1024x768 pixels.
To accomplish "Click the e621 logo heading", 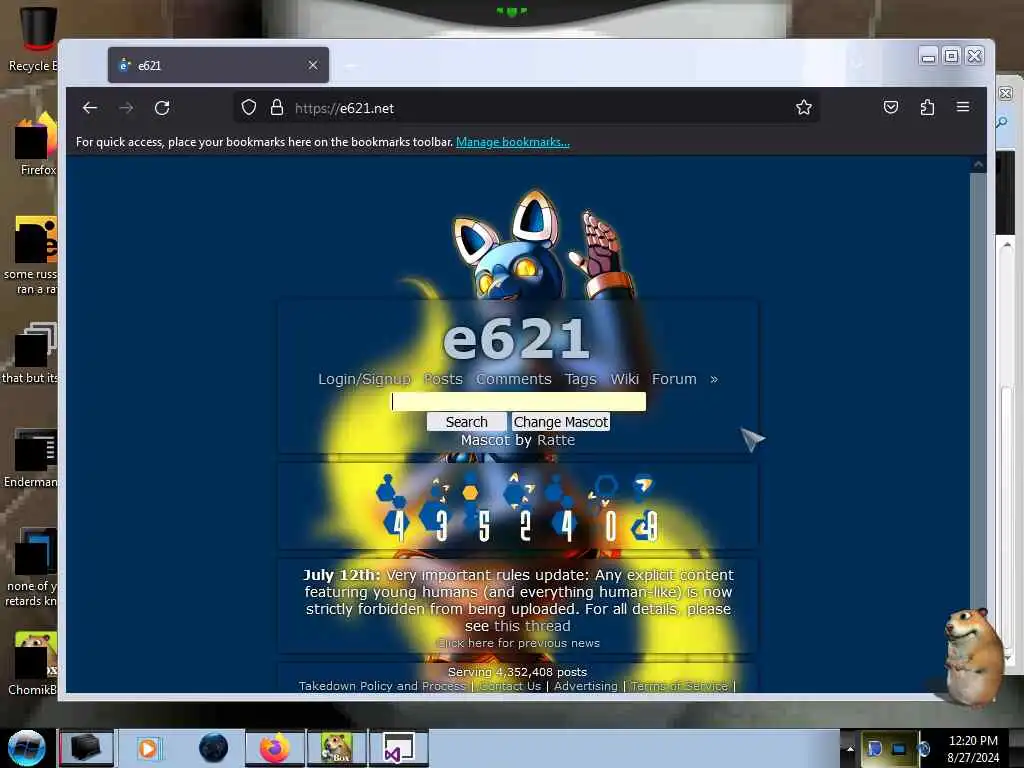I will click(x=516, y=338).
